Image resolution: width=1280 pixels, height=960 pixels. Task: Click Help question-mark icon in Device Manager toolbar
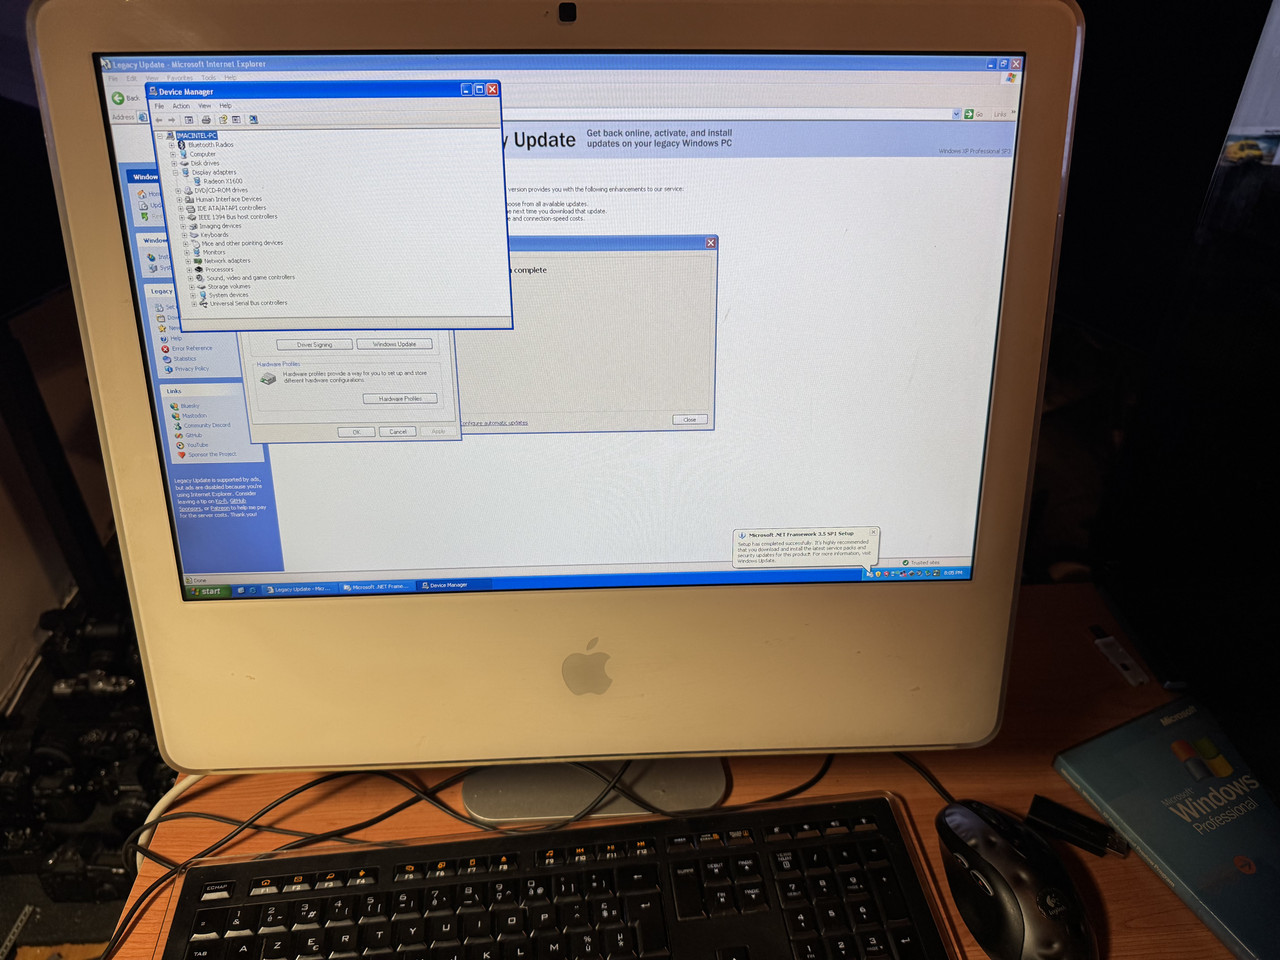[223, 120]
